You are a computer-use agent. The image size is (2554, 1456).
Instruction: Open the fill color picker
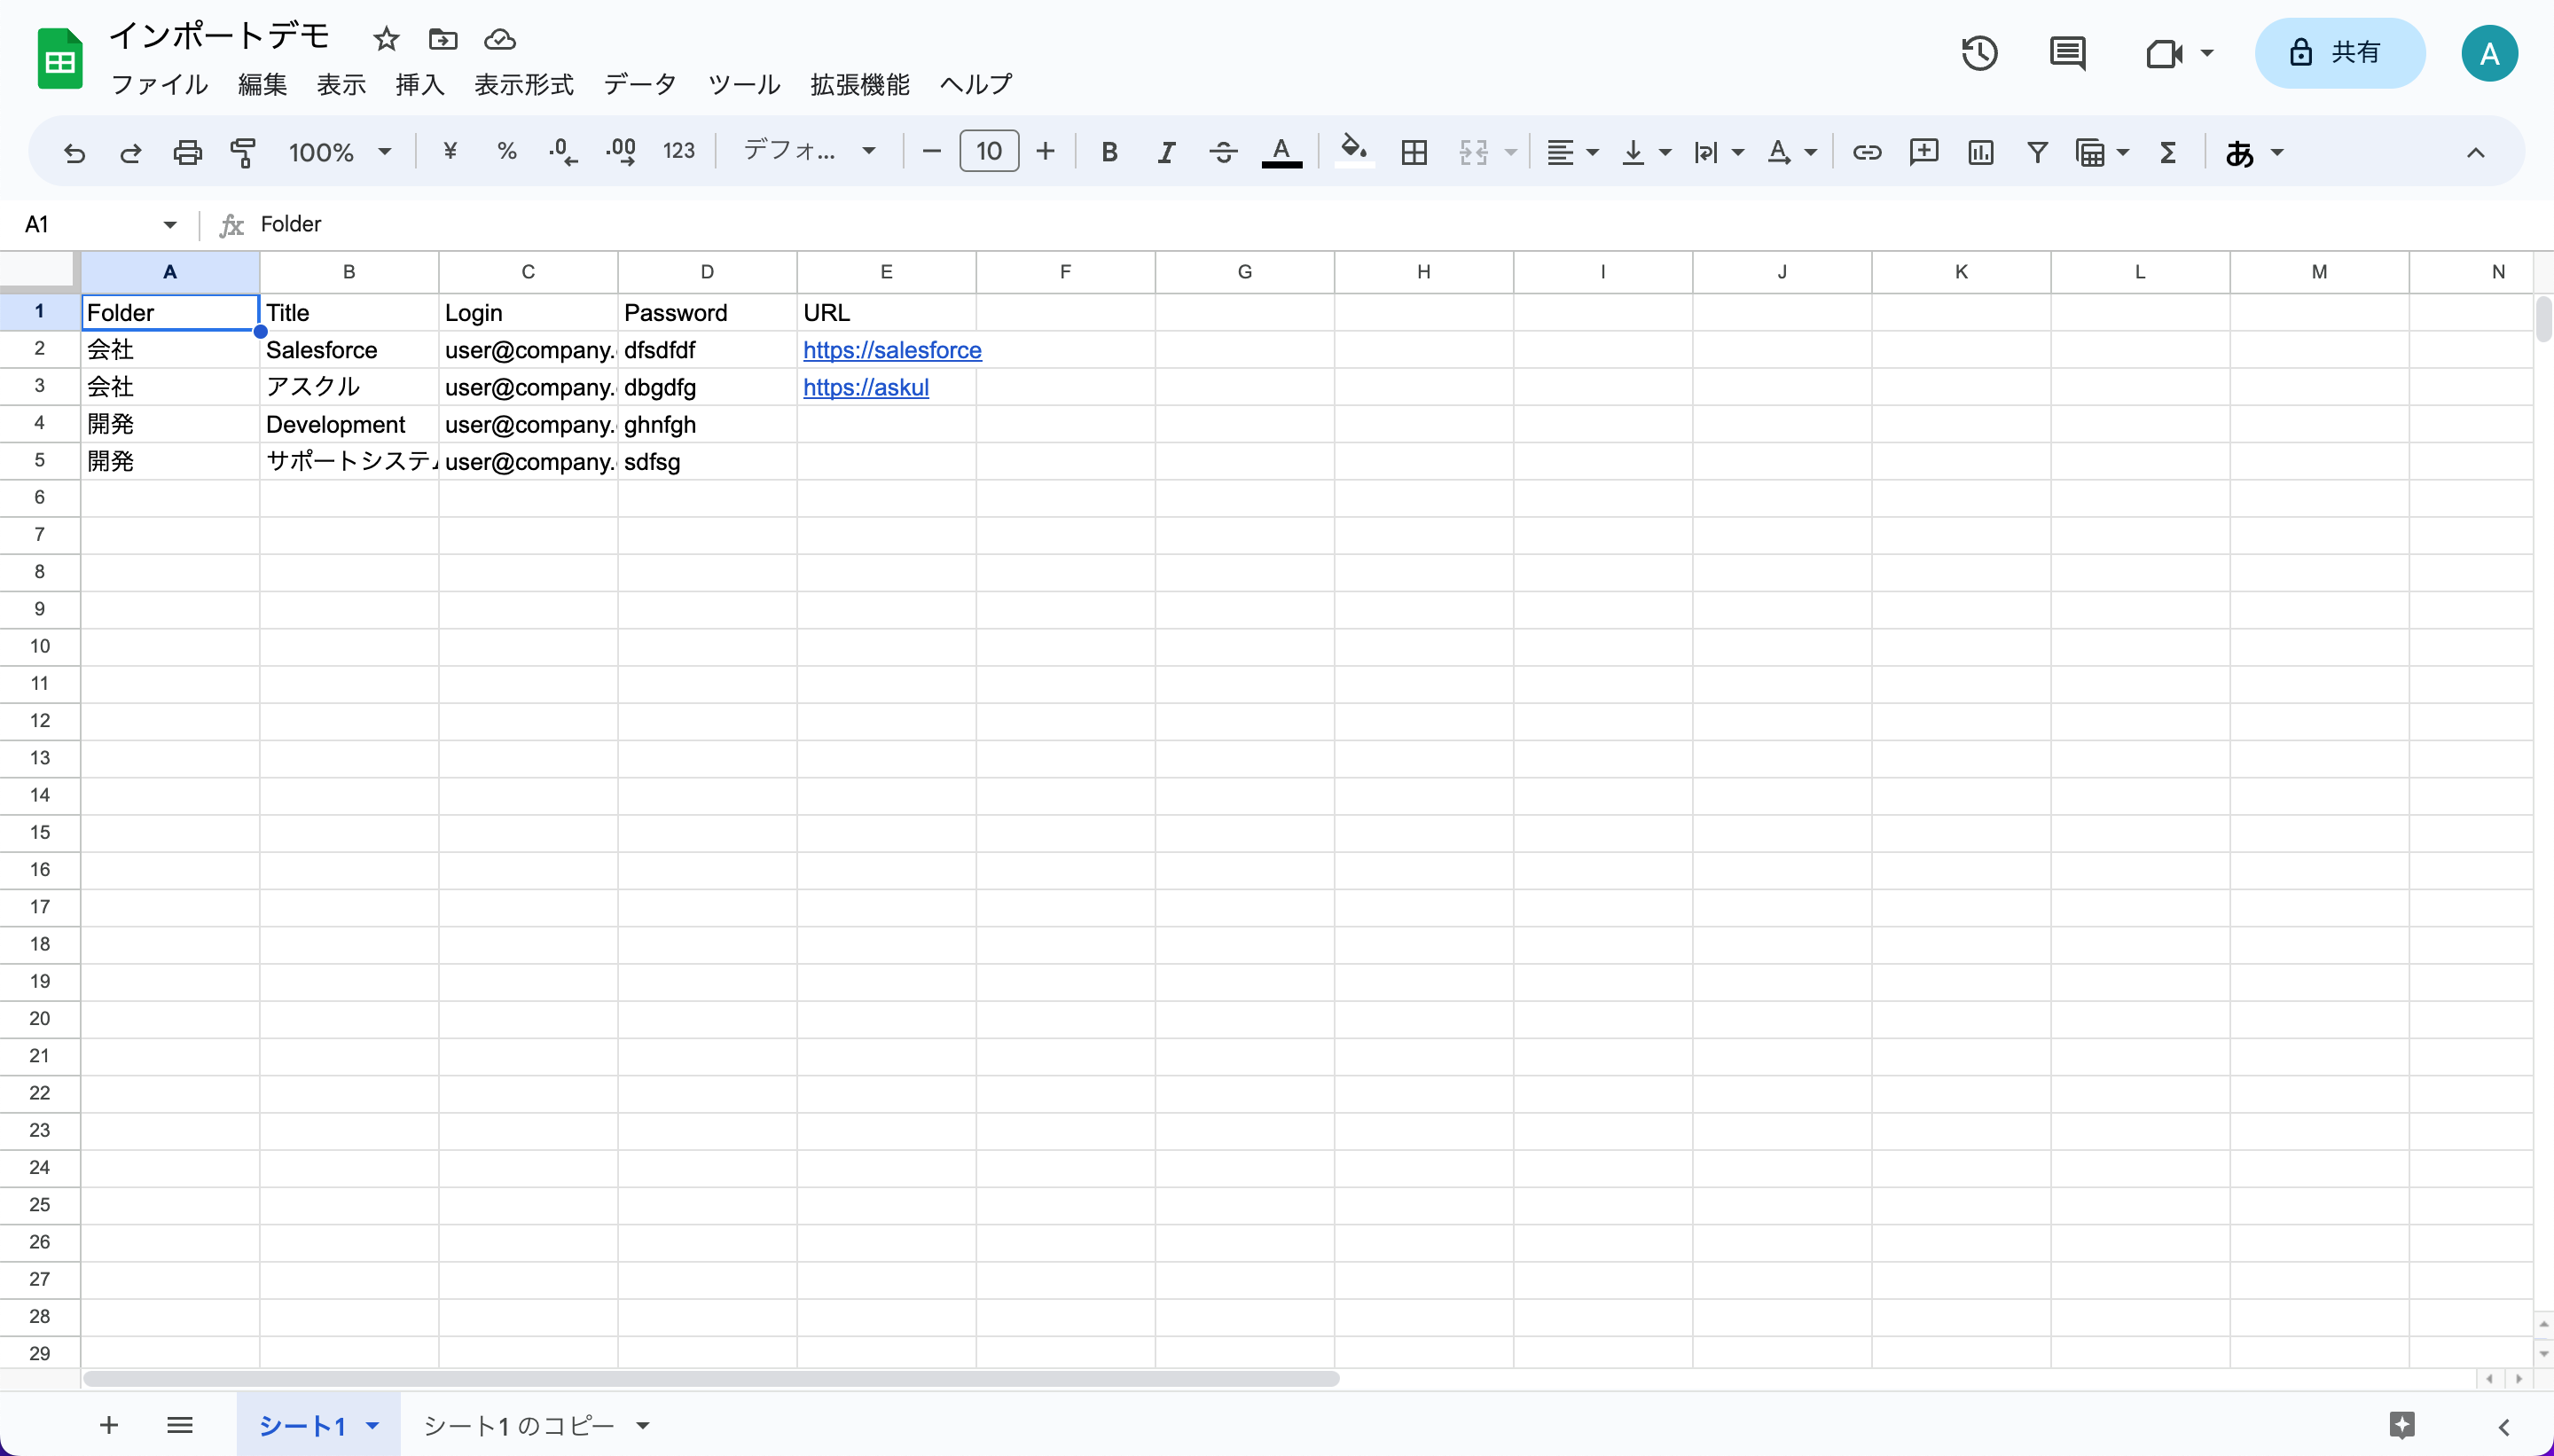pos(1354,152)
